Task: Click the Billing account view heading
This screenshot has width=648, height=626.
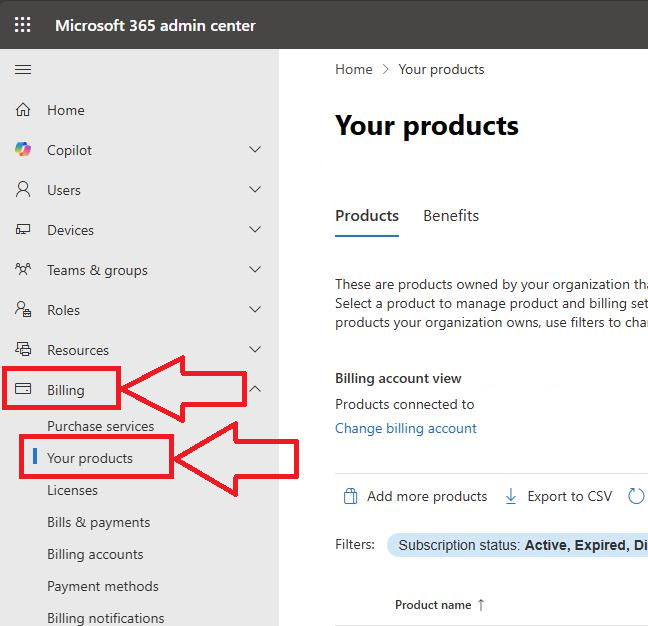Action: 398,378
